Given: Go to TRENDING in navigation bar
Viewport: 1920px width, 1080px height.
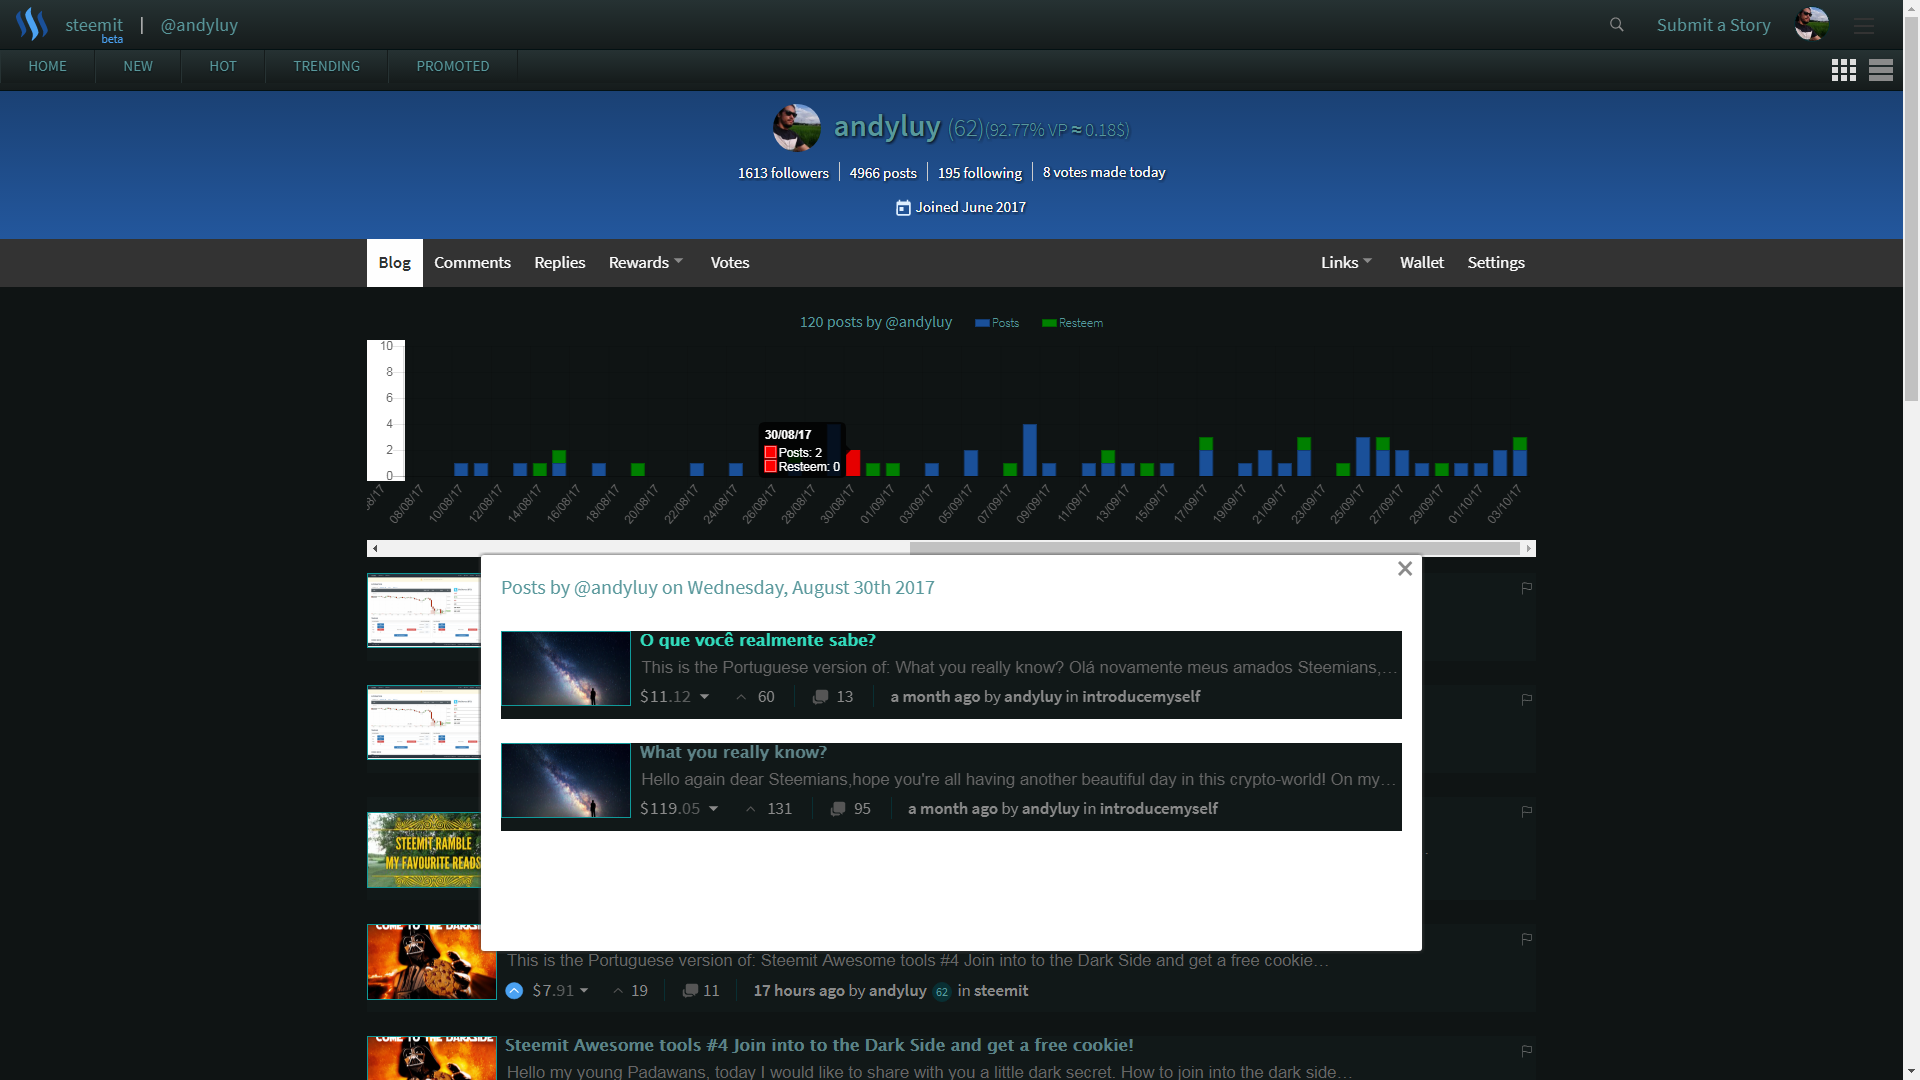Looking at the screenshot, I should 326,66.
